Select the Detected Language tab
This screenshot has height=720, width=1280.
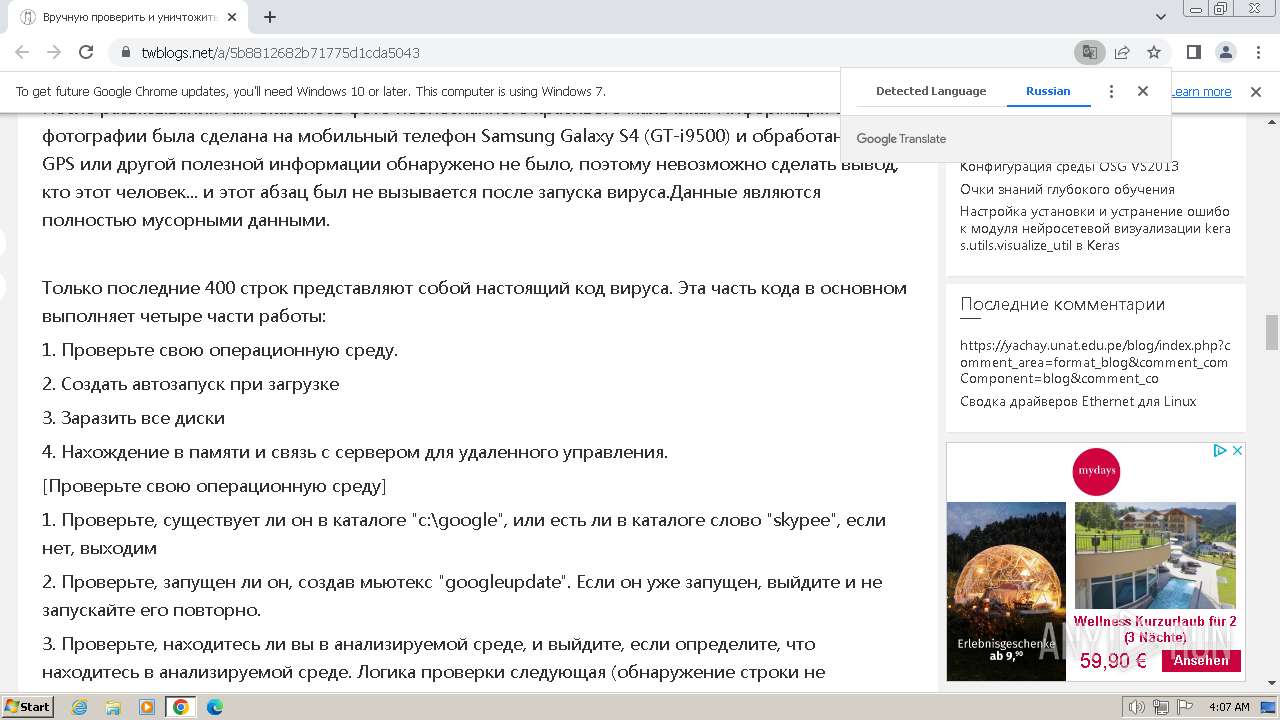pos(931,91)
